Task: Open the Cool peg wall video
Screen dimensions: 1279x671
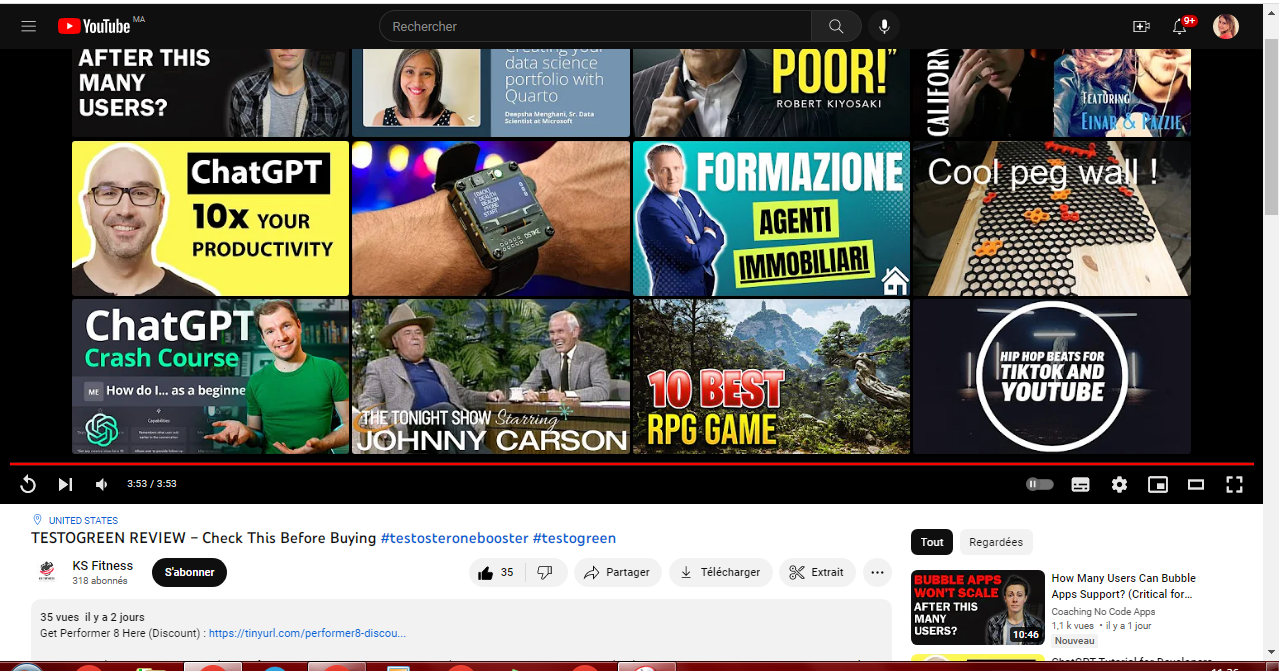Action: click(x=1051, y=218)
